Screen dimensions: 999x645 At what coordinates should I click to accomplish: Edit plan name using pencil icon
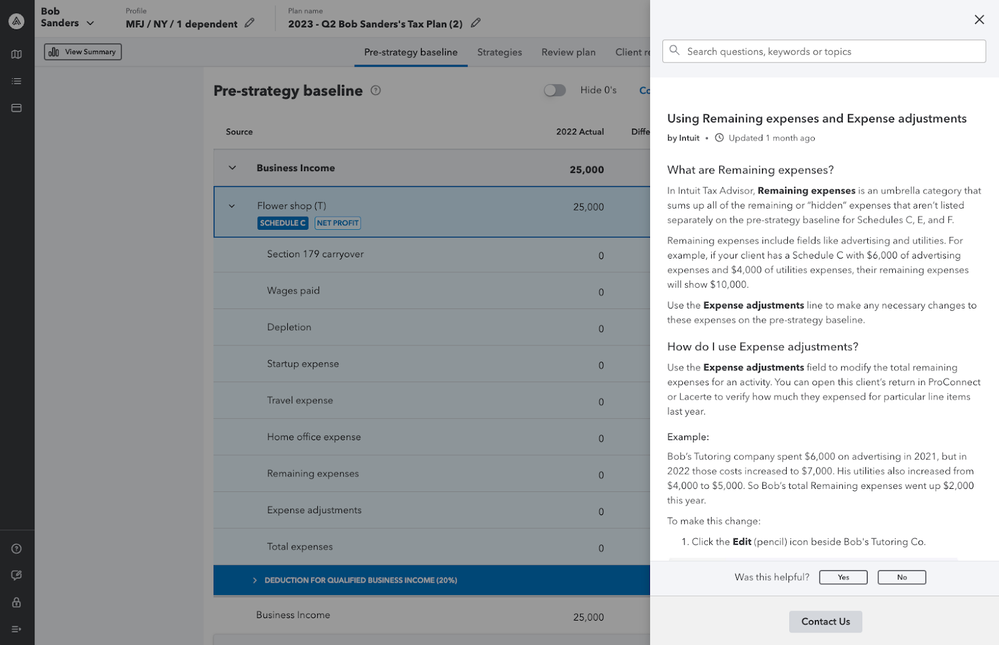(476, 23)
